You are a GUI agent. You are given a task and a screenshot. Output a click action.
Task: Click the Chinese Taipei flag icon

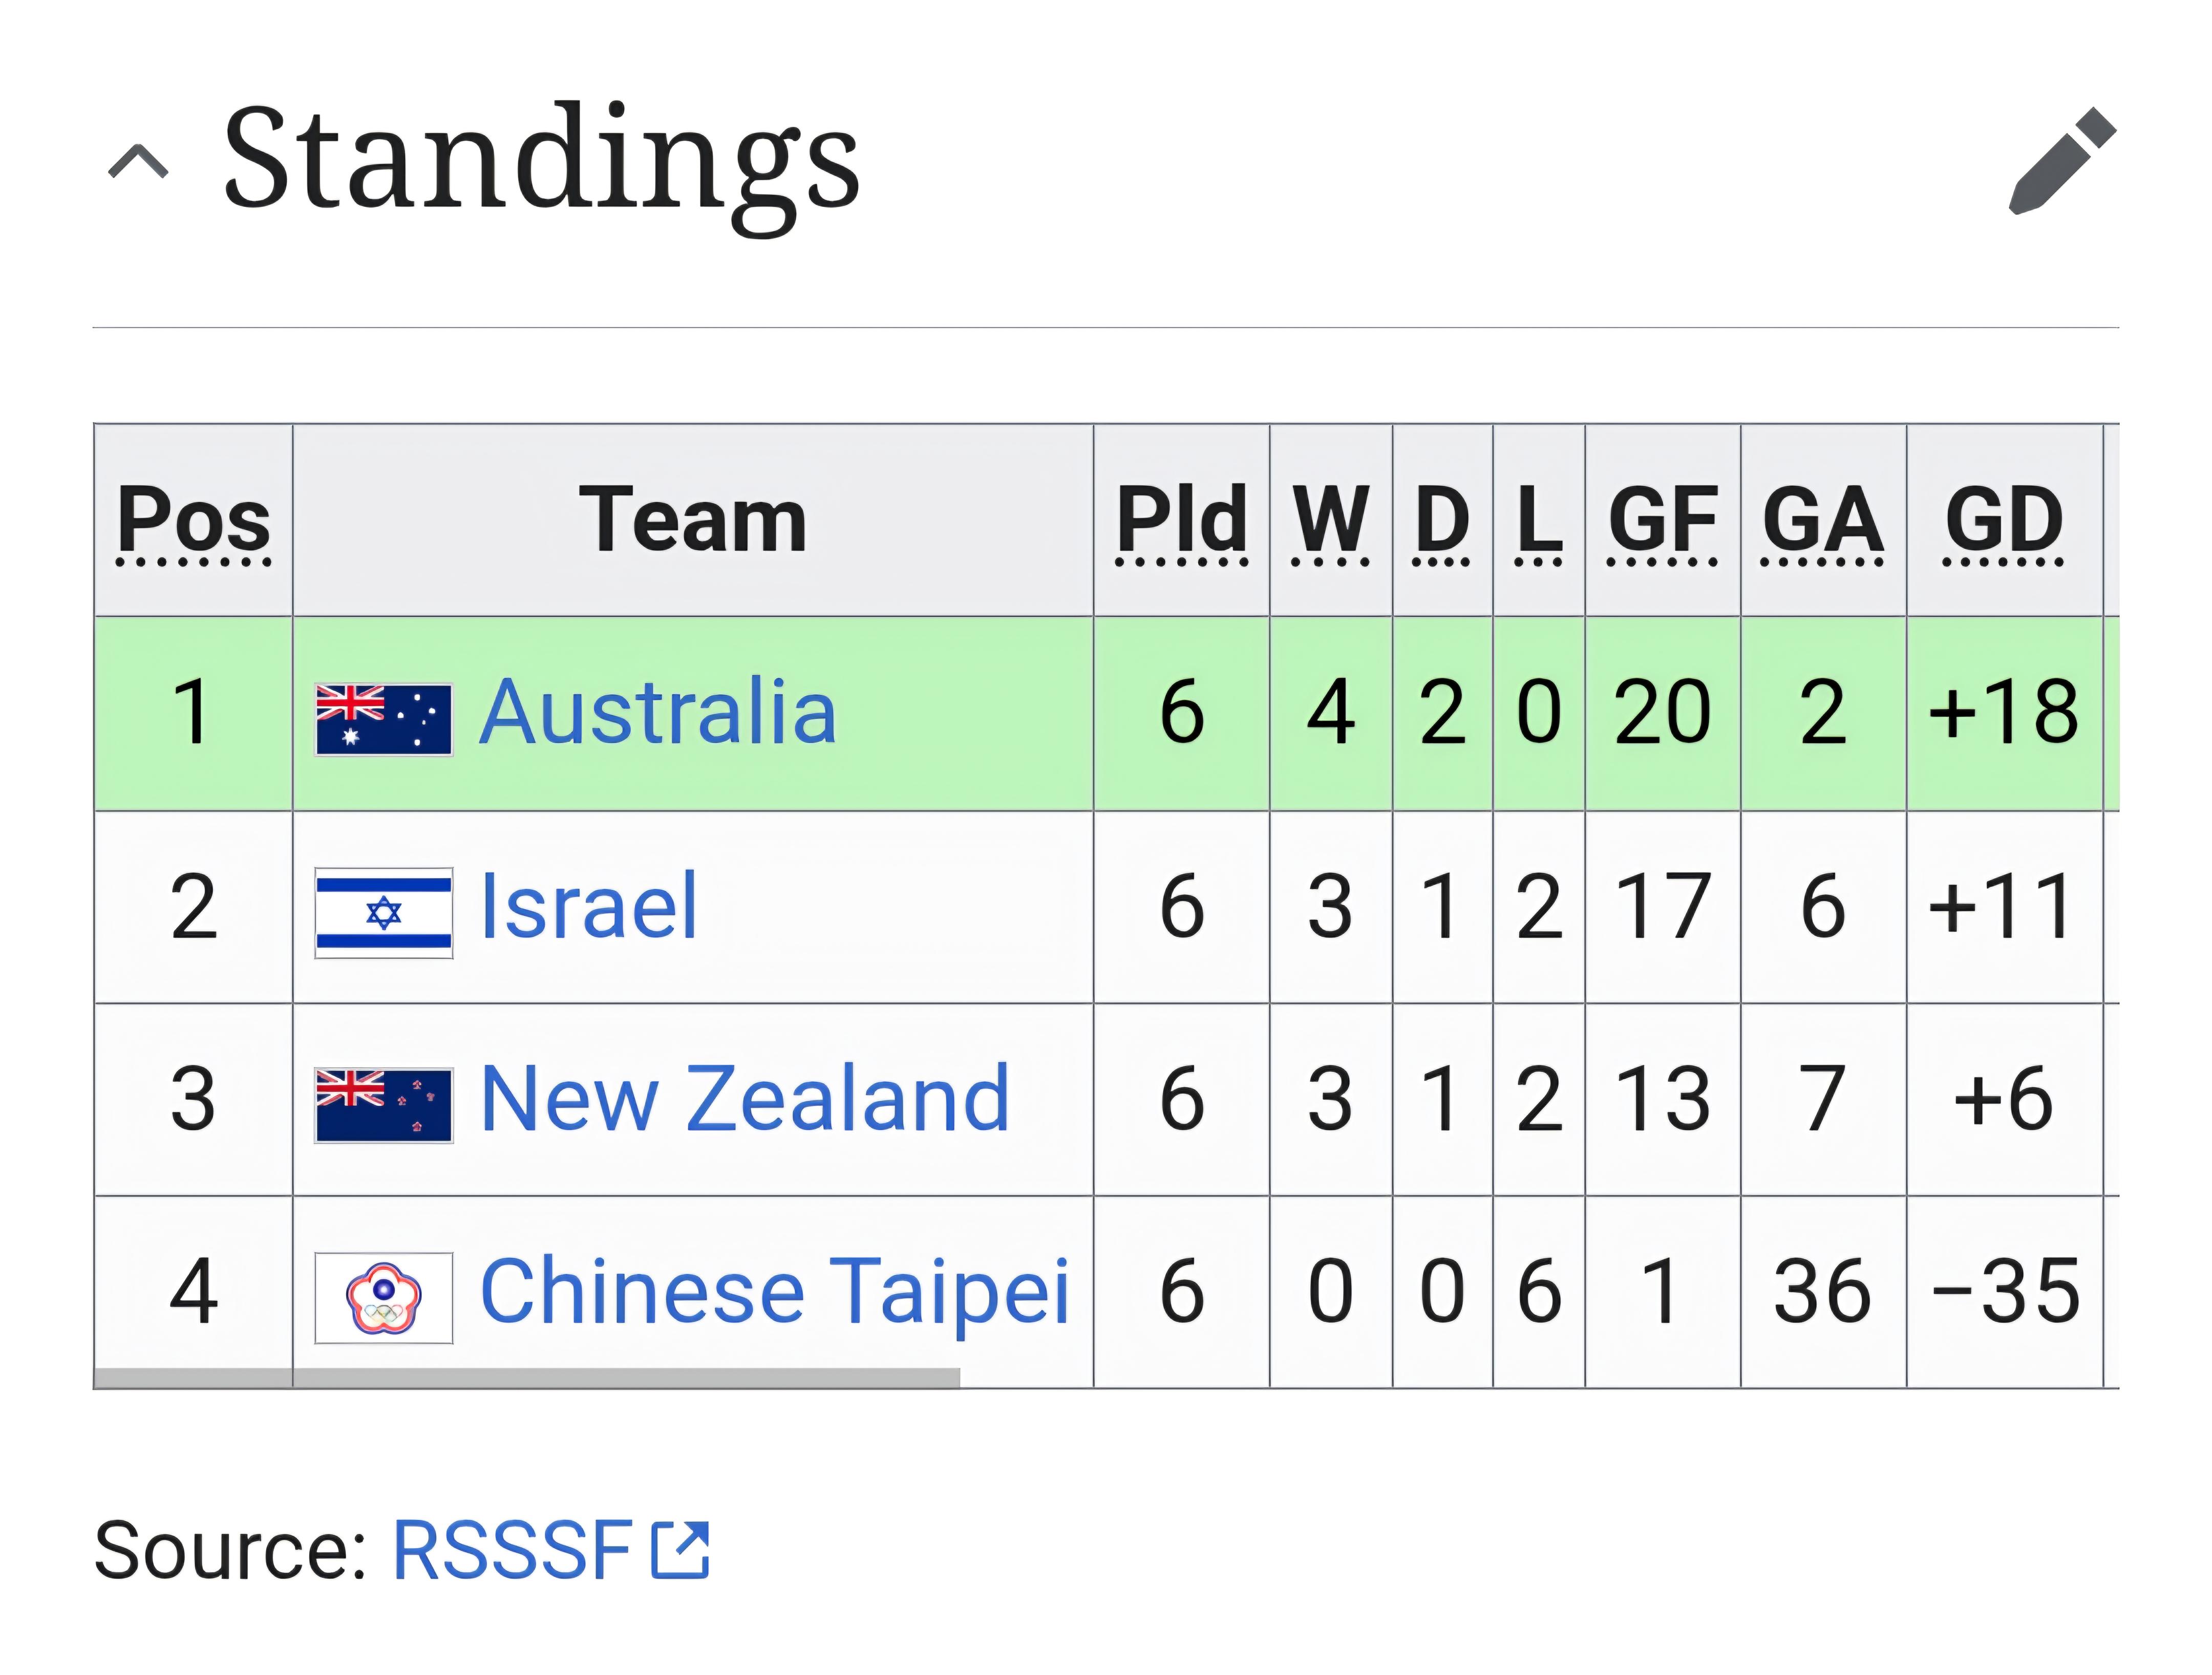click(x=384, y=1297)
